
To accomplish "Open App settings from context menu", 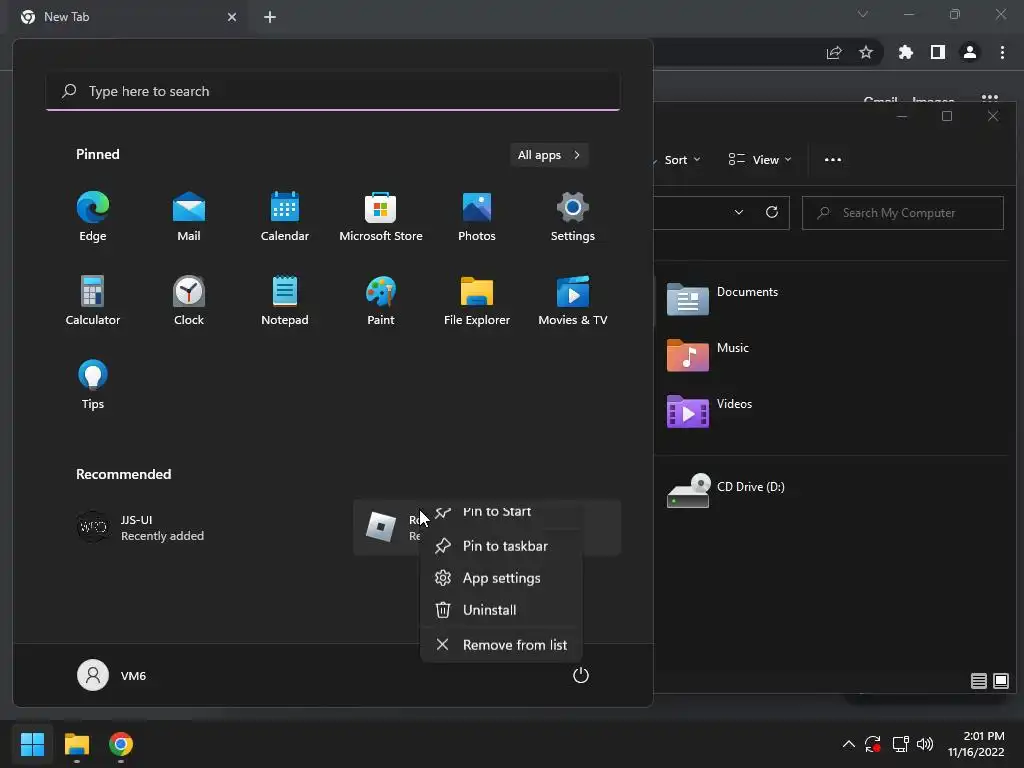I will (501, 578).
